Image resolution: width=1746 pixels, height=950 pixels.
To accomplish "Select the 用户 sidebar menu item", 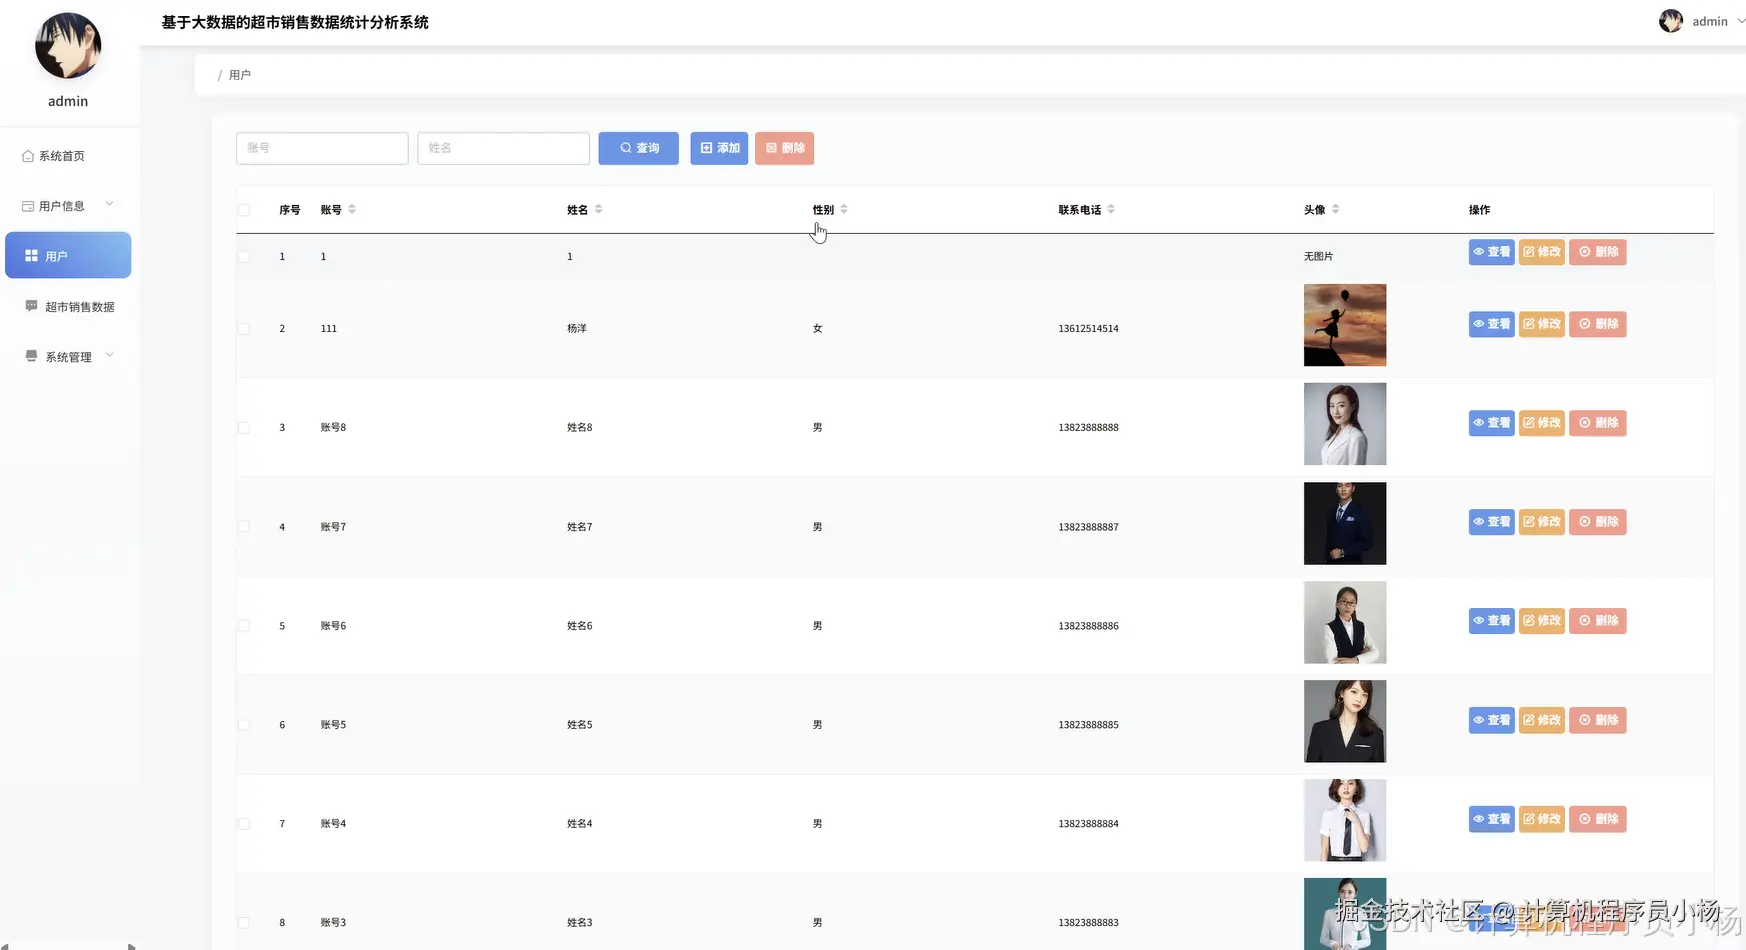I will [x=68, y=255].
